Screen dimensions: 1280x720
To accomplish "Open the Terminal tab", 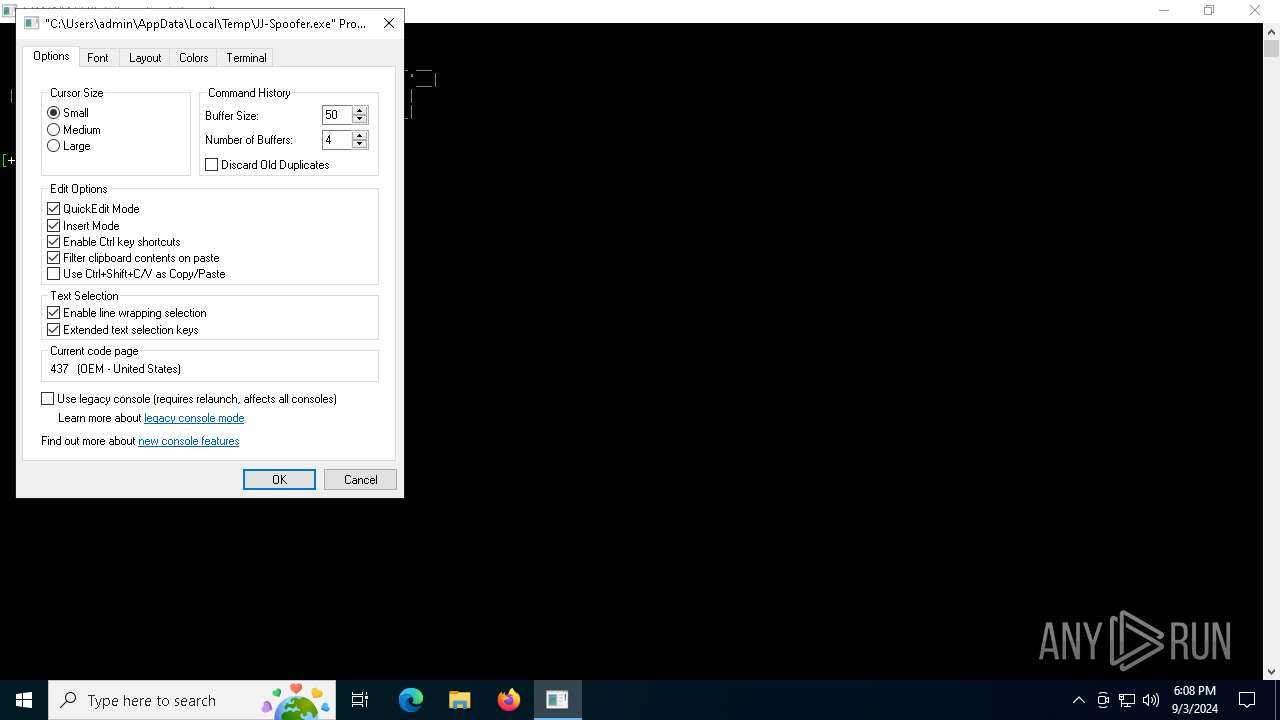I will (246, 58).
